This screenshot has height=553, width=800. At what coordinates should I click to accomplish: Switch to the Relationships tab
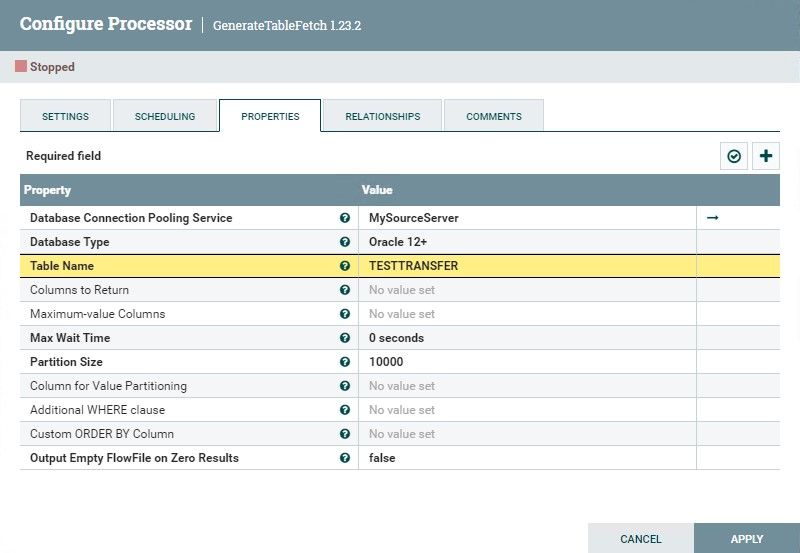[x=382, y=116]
